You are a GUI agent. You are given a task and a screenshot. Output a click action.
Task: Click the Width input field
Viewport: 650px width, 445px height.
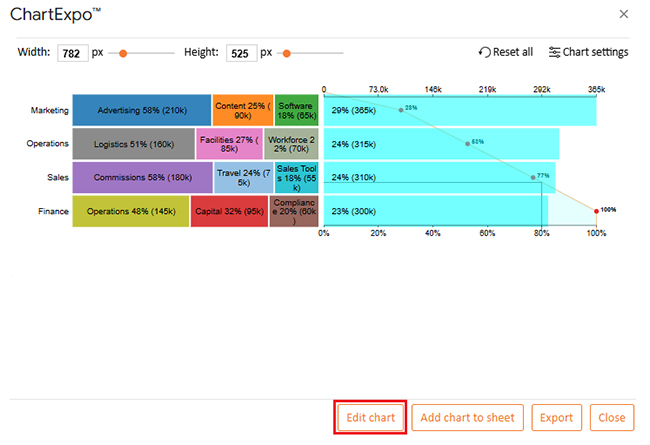pos(72,53)
